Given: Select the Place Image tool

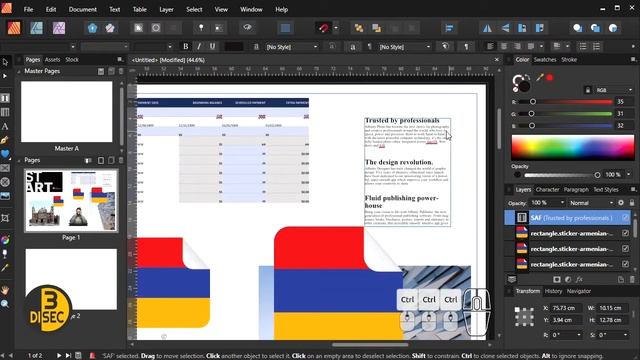Looking at the screenshot, I should coord(5,196).
